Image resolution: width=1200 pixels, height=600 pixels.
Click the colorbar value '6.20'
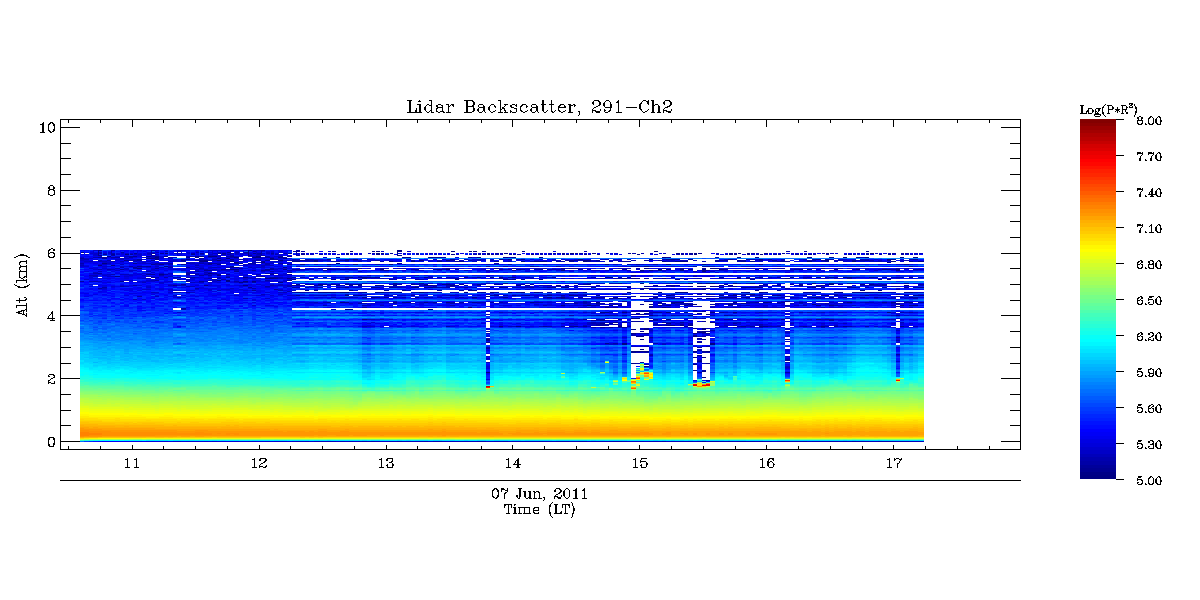1149,337
